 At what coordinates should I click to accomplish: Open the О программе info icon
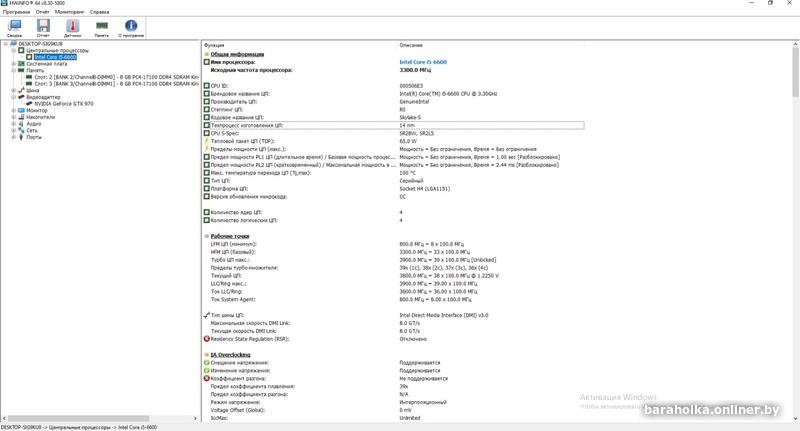click(x=131, y=26)
